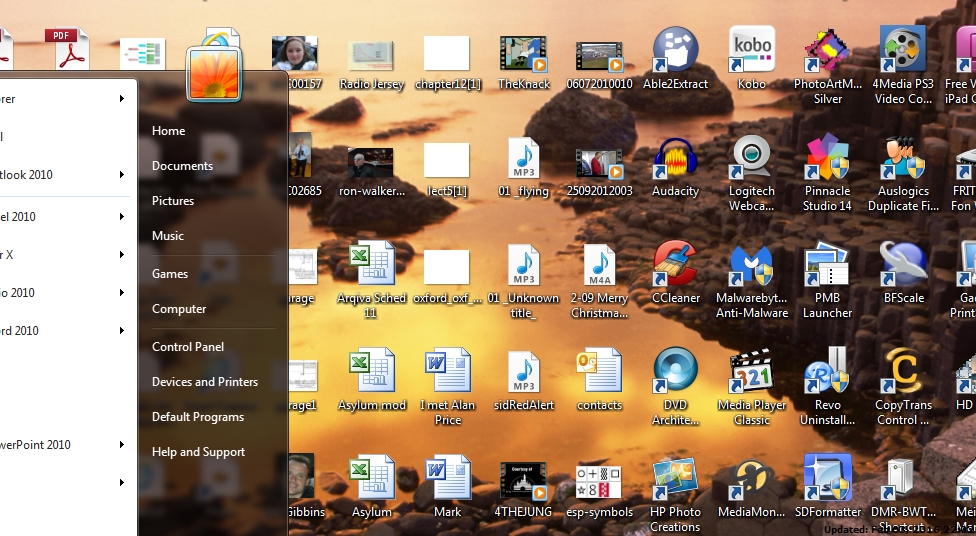The width and height of the screenshot is (976, 536).
Task: Open TheKnack video file thumbnail
Action: [523, 54]
